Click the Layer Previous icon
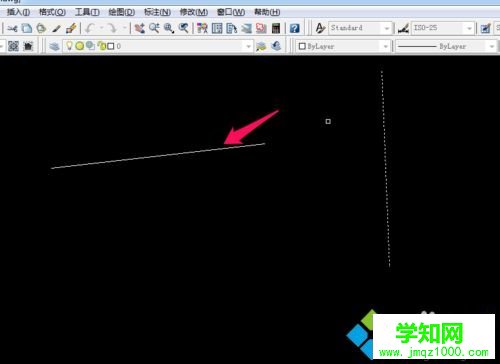 pos(276,46)
